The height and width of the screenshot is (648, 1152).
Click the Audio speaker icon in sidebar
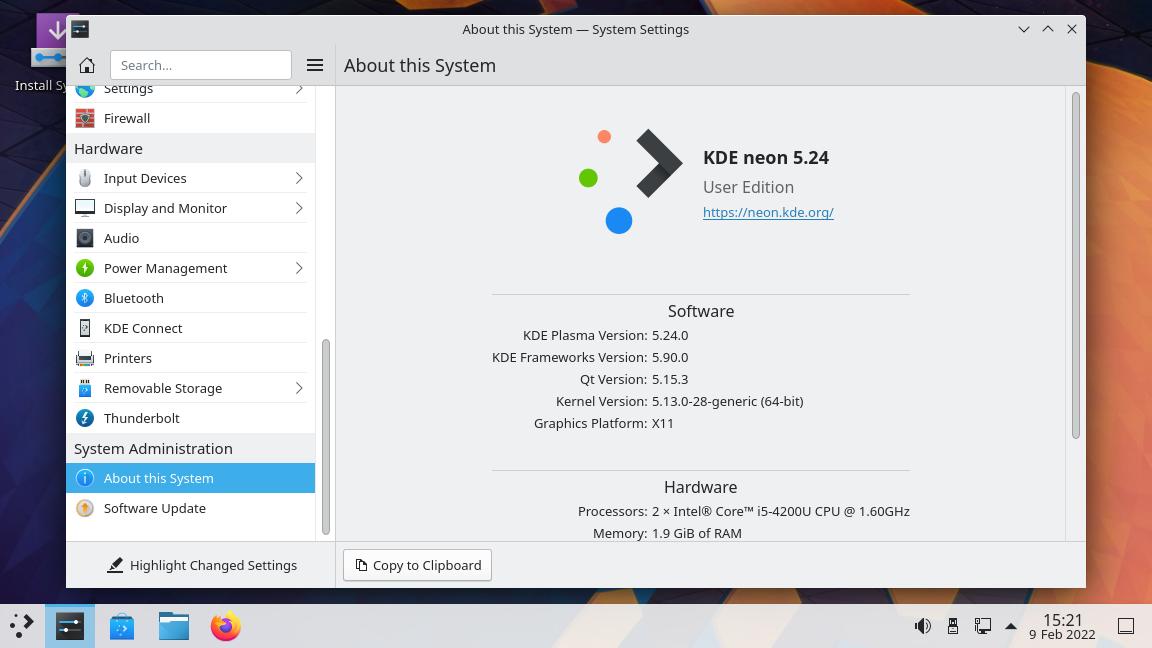coord(85,238)
